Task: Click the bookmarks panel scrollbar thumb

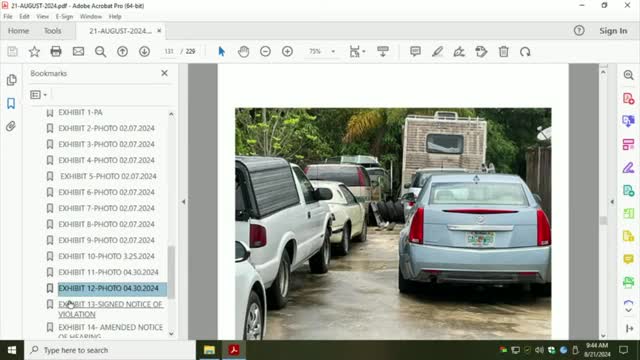Action: (x=171, y=272)
